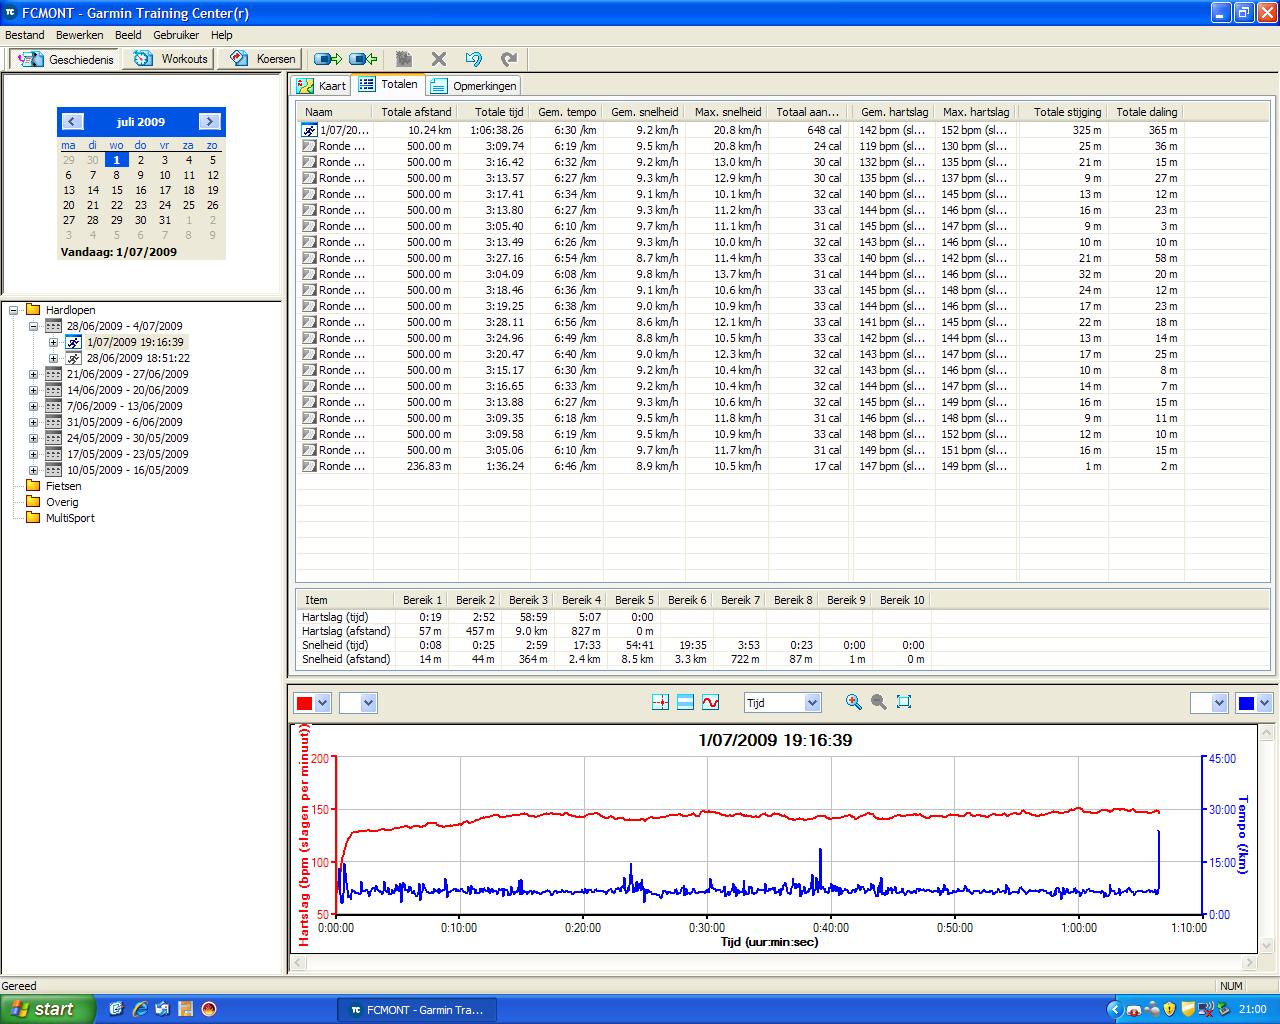Collapse the Hardlopen tree node
The width and height of the screenshot is (1280, 1024).
14,310
